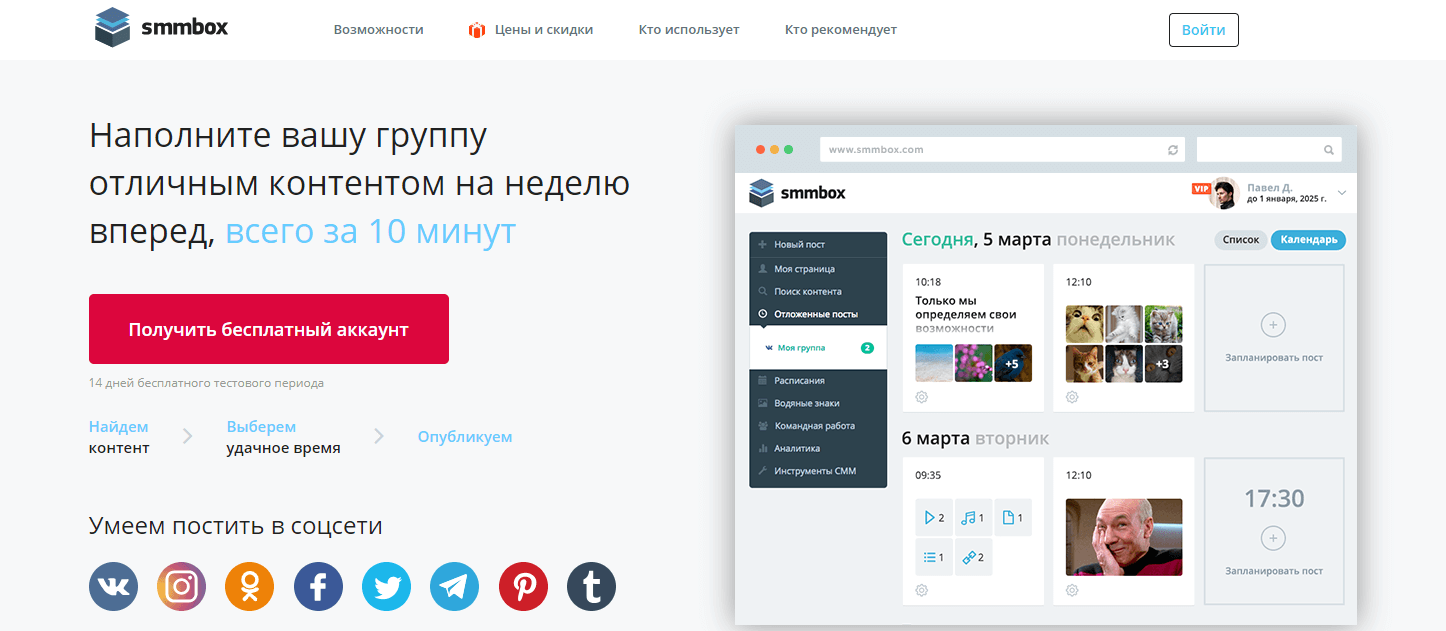Expand the Павел Д. profile dropdown arrow

click(1342, 192)
